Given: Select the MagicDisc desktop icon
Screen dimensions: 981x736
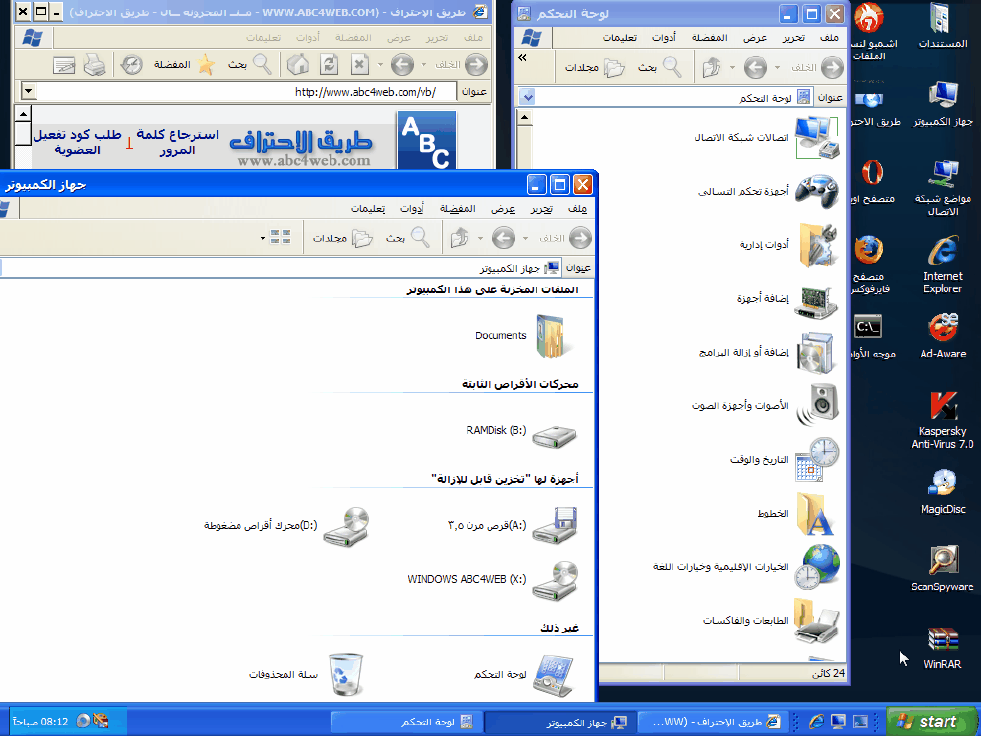Looking at the screenshot, I should point(942,486).
